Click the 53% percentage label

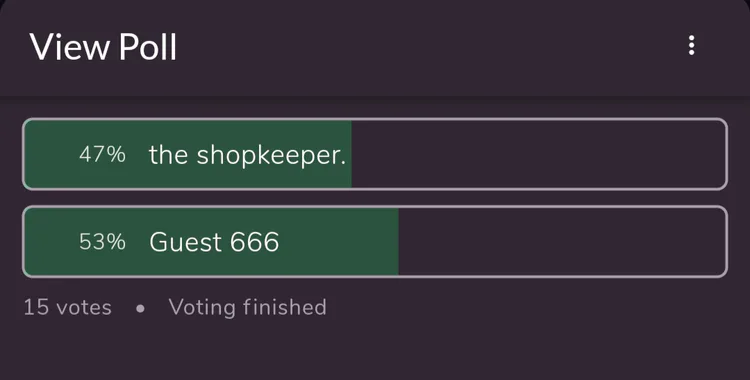[x=102, y=242]
